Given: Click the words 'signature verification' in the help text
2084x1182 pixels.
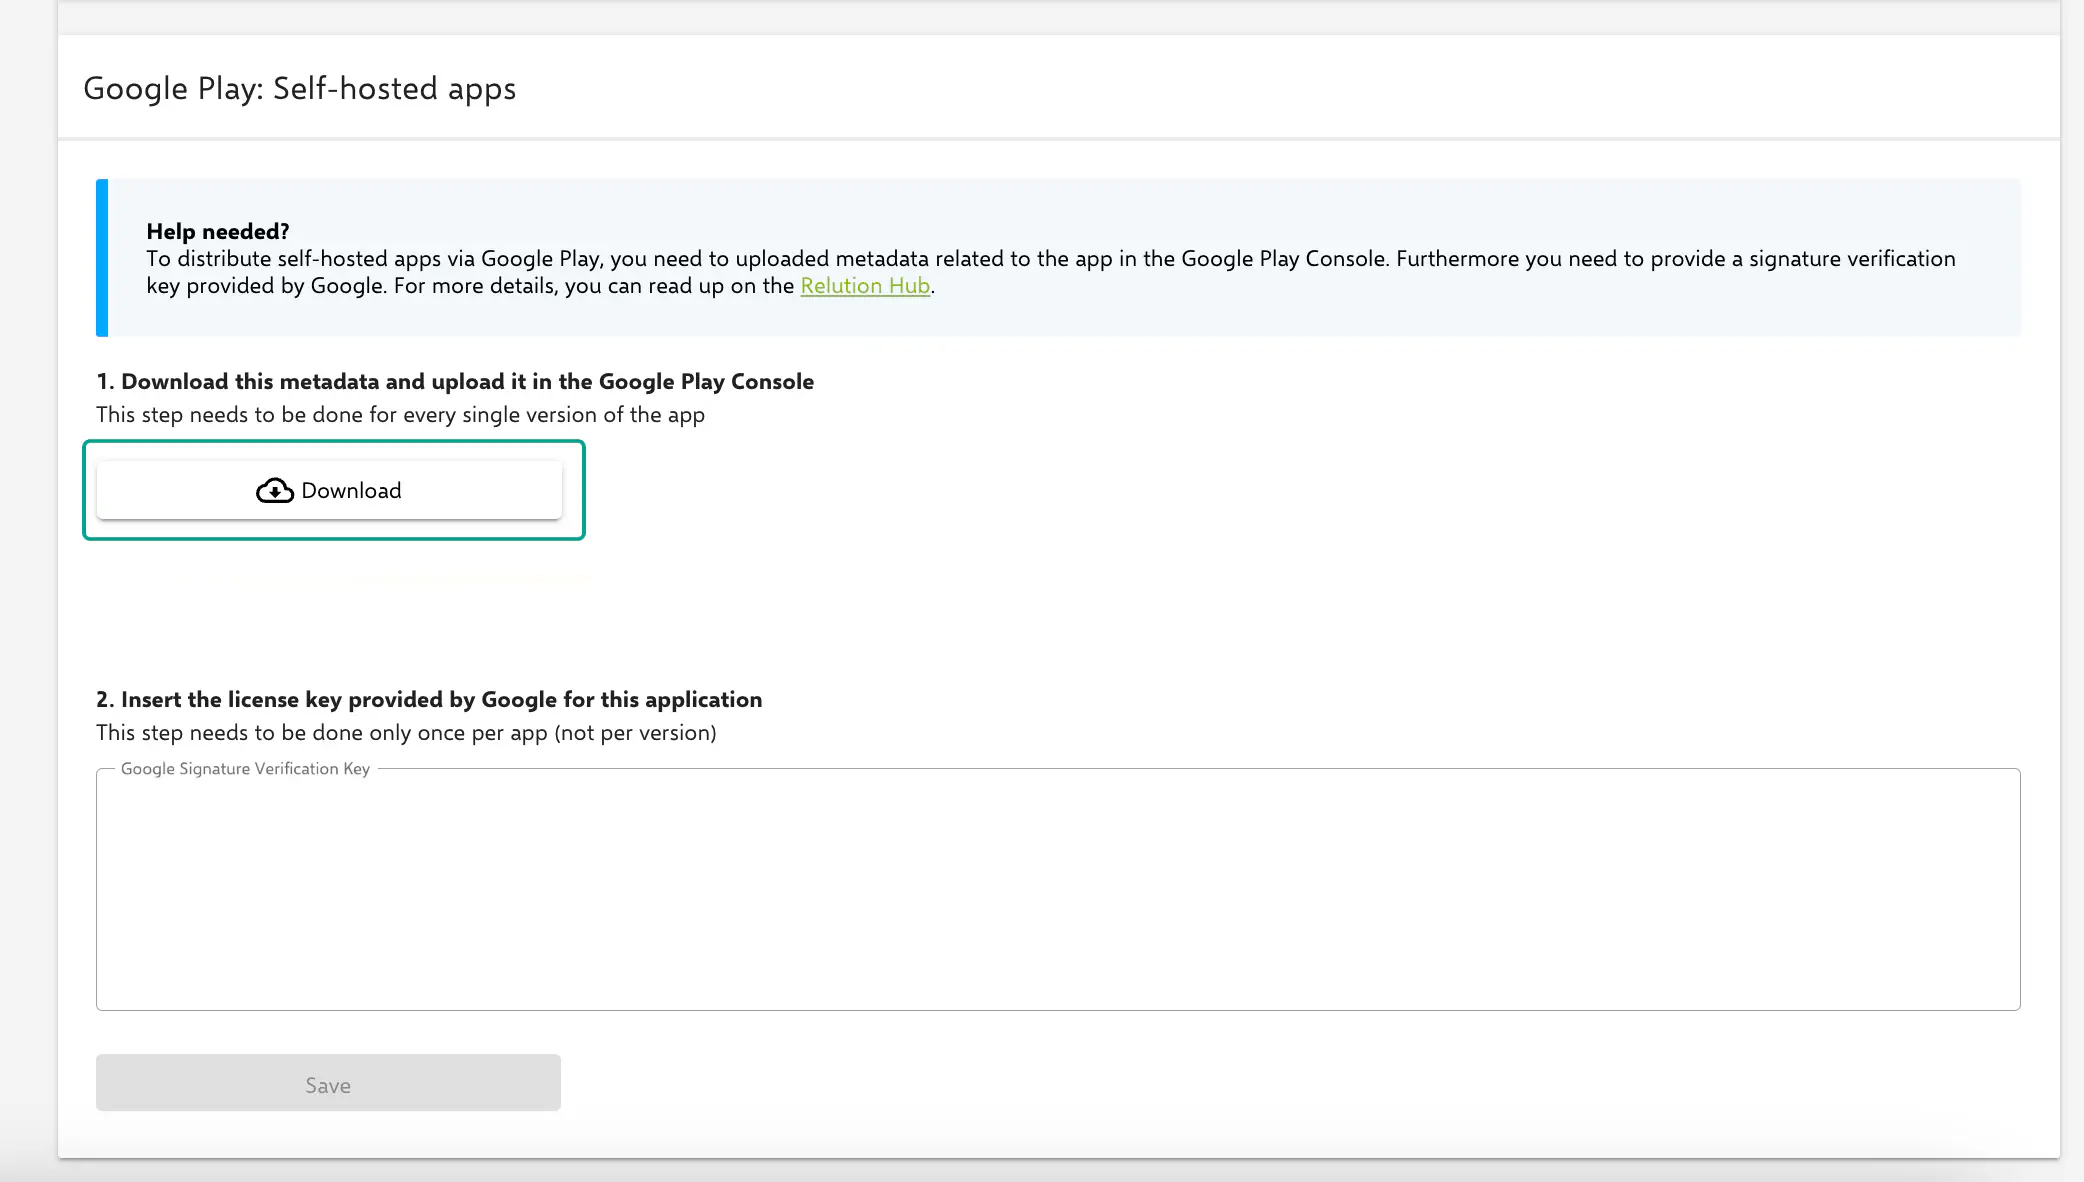Looking at the screenshot, I should 1851,259.
